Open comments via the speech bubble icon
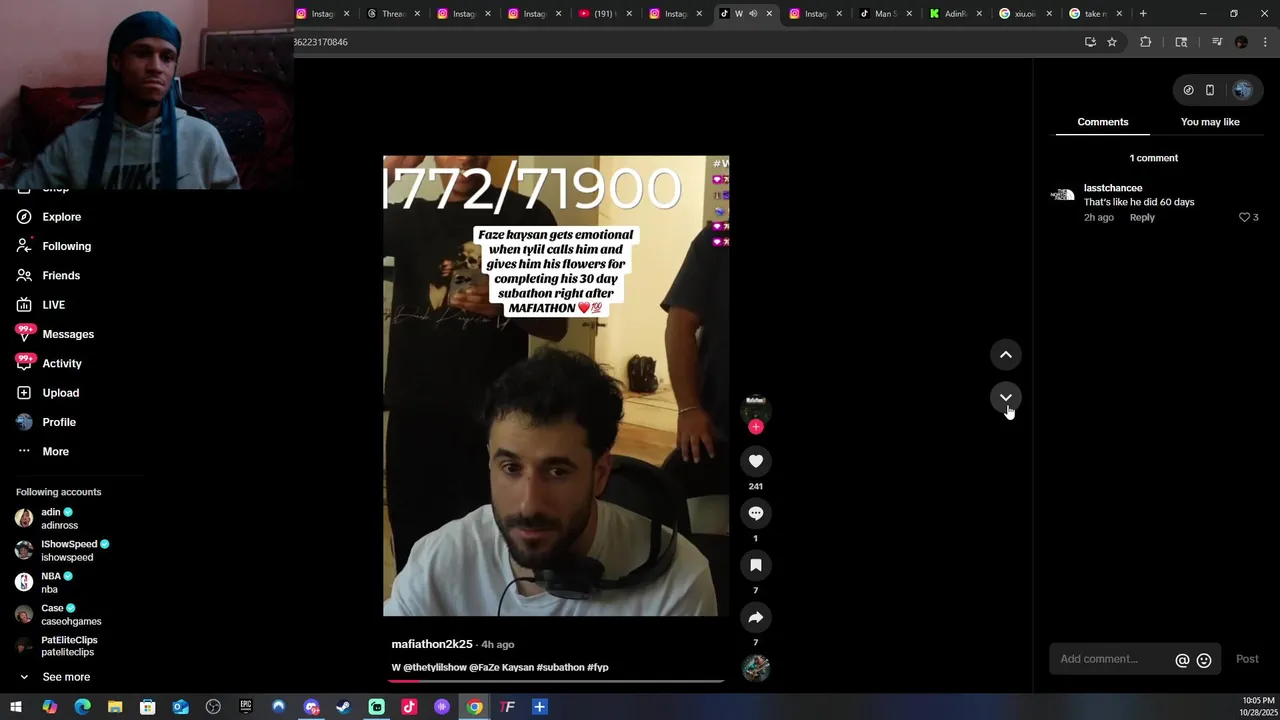 coord(756,513)
